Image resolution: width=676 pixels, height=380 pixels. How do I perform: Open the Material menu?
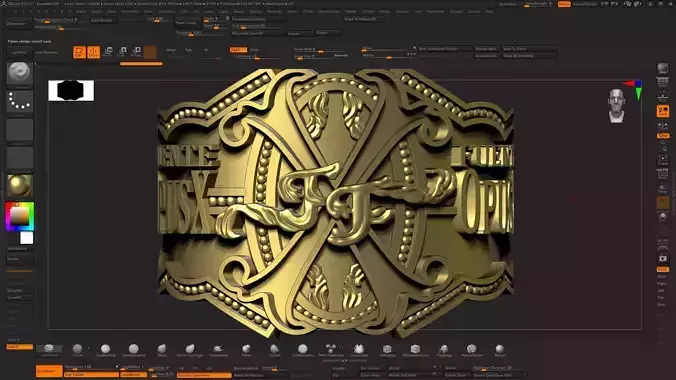click(x=274, y=12)
